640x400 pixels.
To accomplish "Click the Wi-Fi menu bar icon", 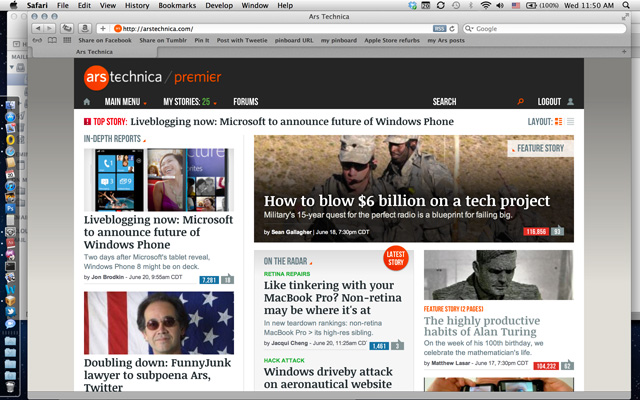I will (485, 5).
